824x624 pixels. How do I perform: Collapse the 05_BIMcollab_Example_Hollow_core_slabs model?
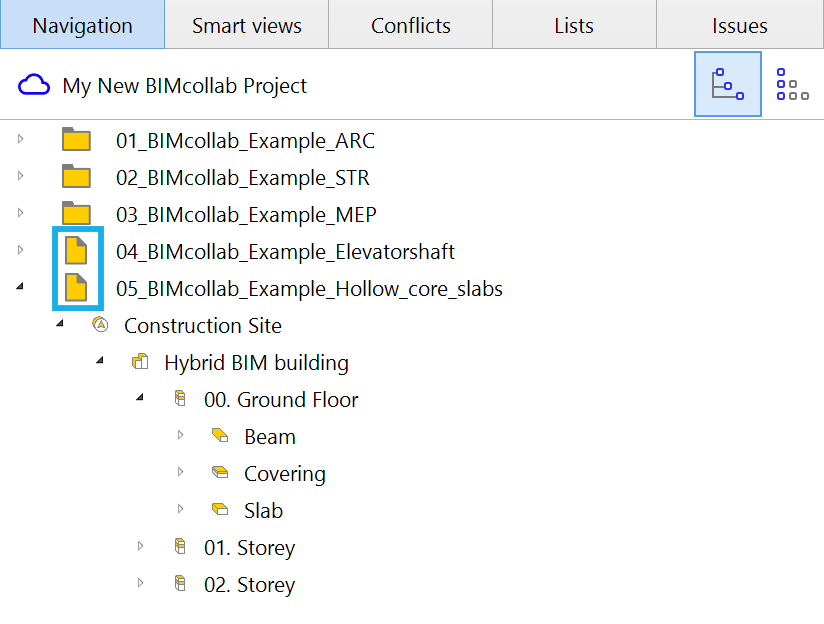[x=20, y=287]
